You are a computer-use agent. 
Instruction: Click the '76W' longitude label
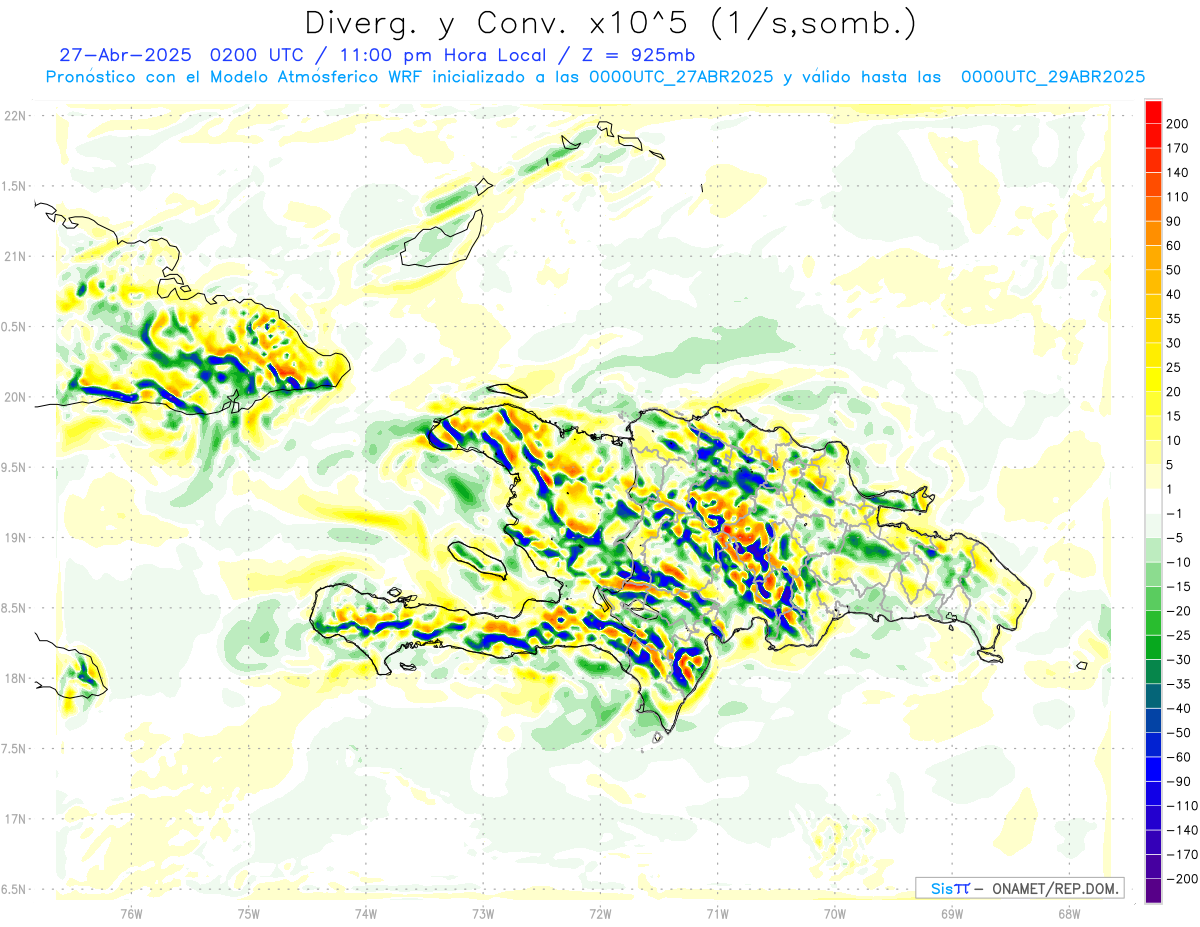tap(131, 914)
